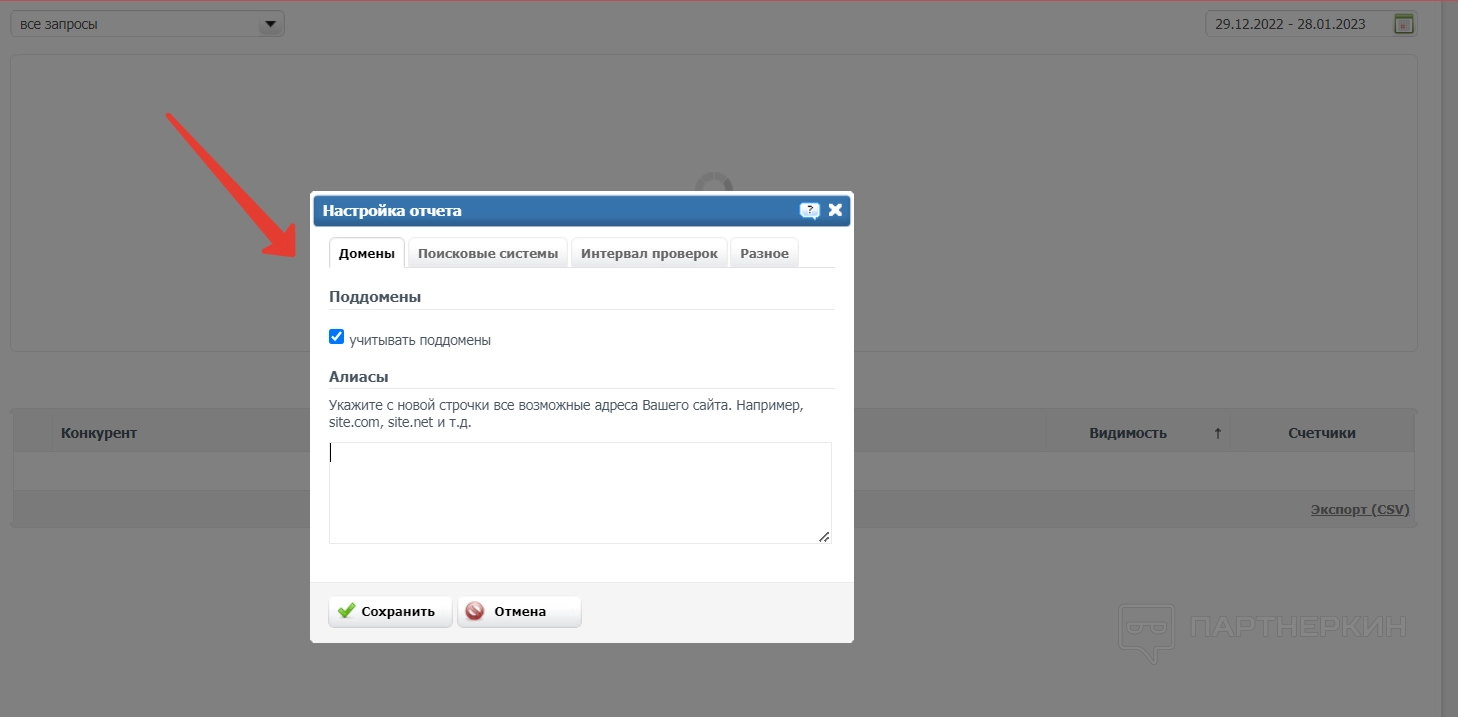1458x717 pixels.
Task: Open the calendar date picker icon
Action: (1404, 24)
